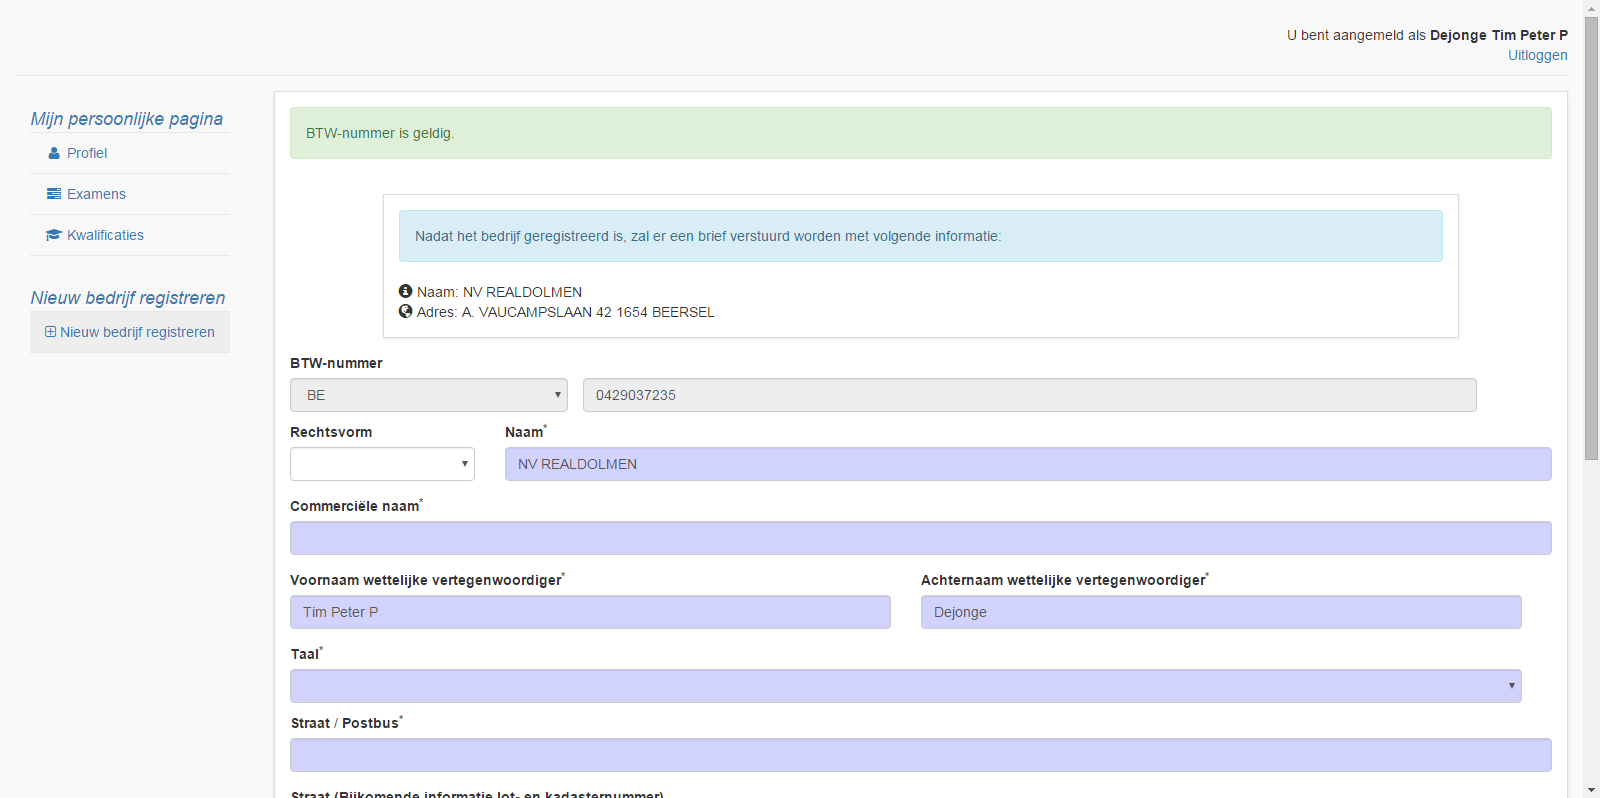The width and height of the screenshot is (1600, 798).
Task: Select Nieuw bedrijf registreren menu entry
Action: tap(130, 332)
